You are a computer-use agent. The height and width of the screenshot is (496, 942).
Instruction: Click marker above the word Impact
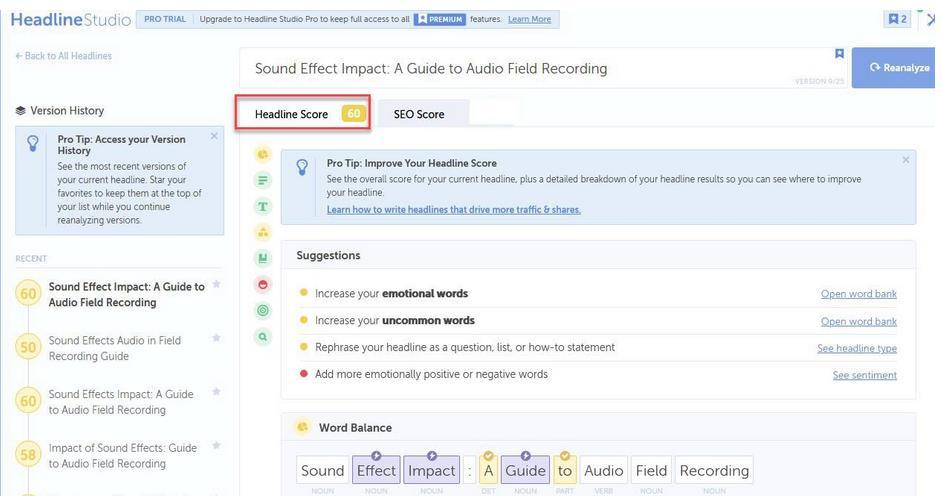click(431, 456)
